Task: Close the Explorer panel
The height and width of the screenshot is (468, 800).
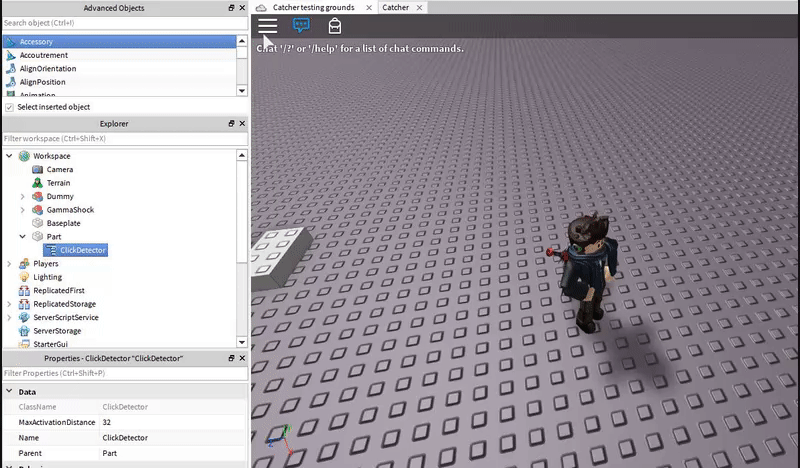Action: [x=242, y=124]
